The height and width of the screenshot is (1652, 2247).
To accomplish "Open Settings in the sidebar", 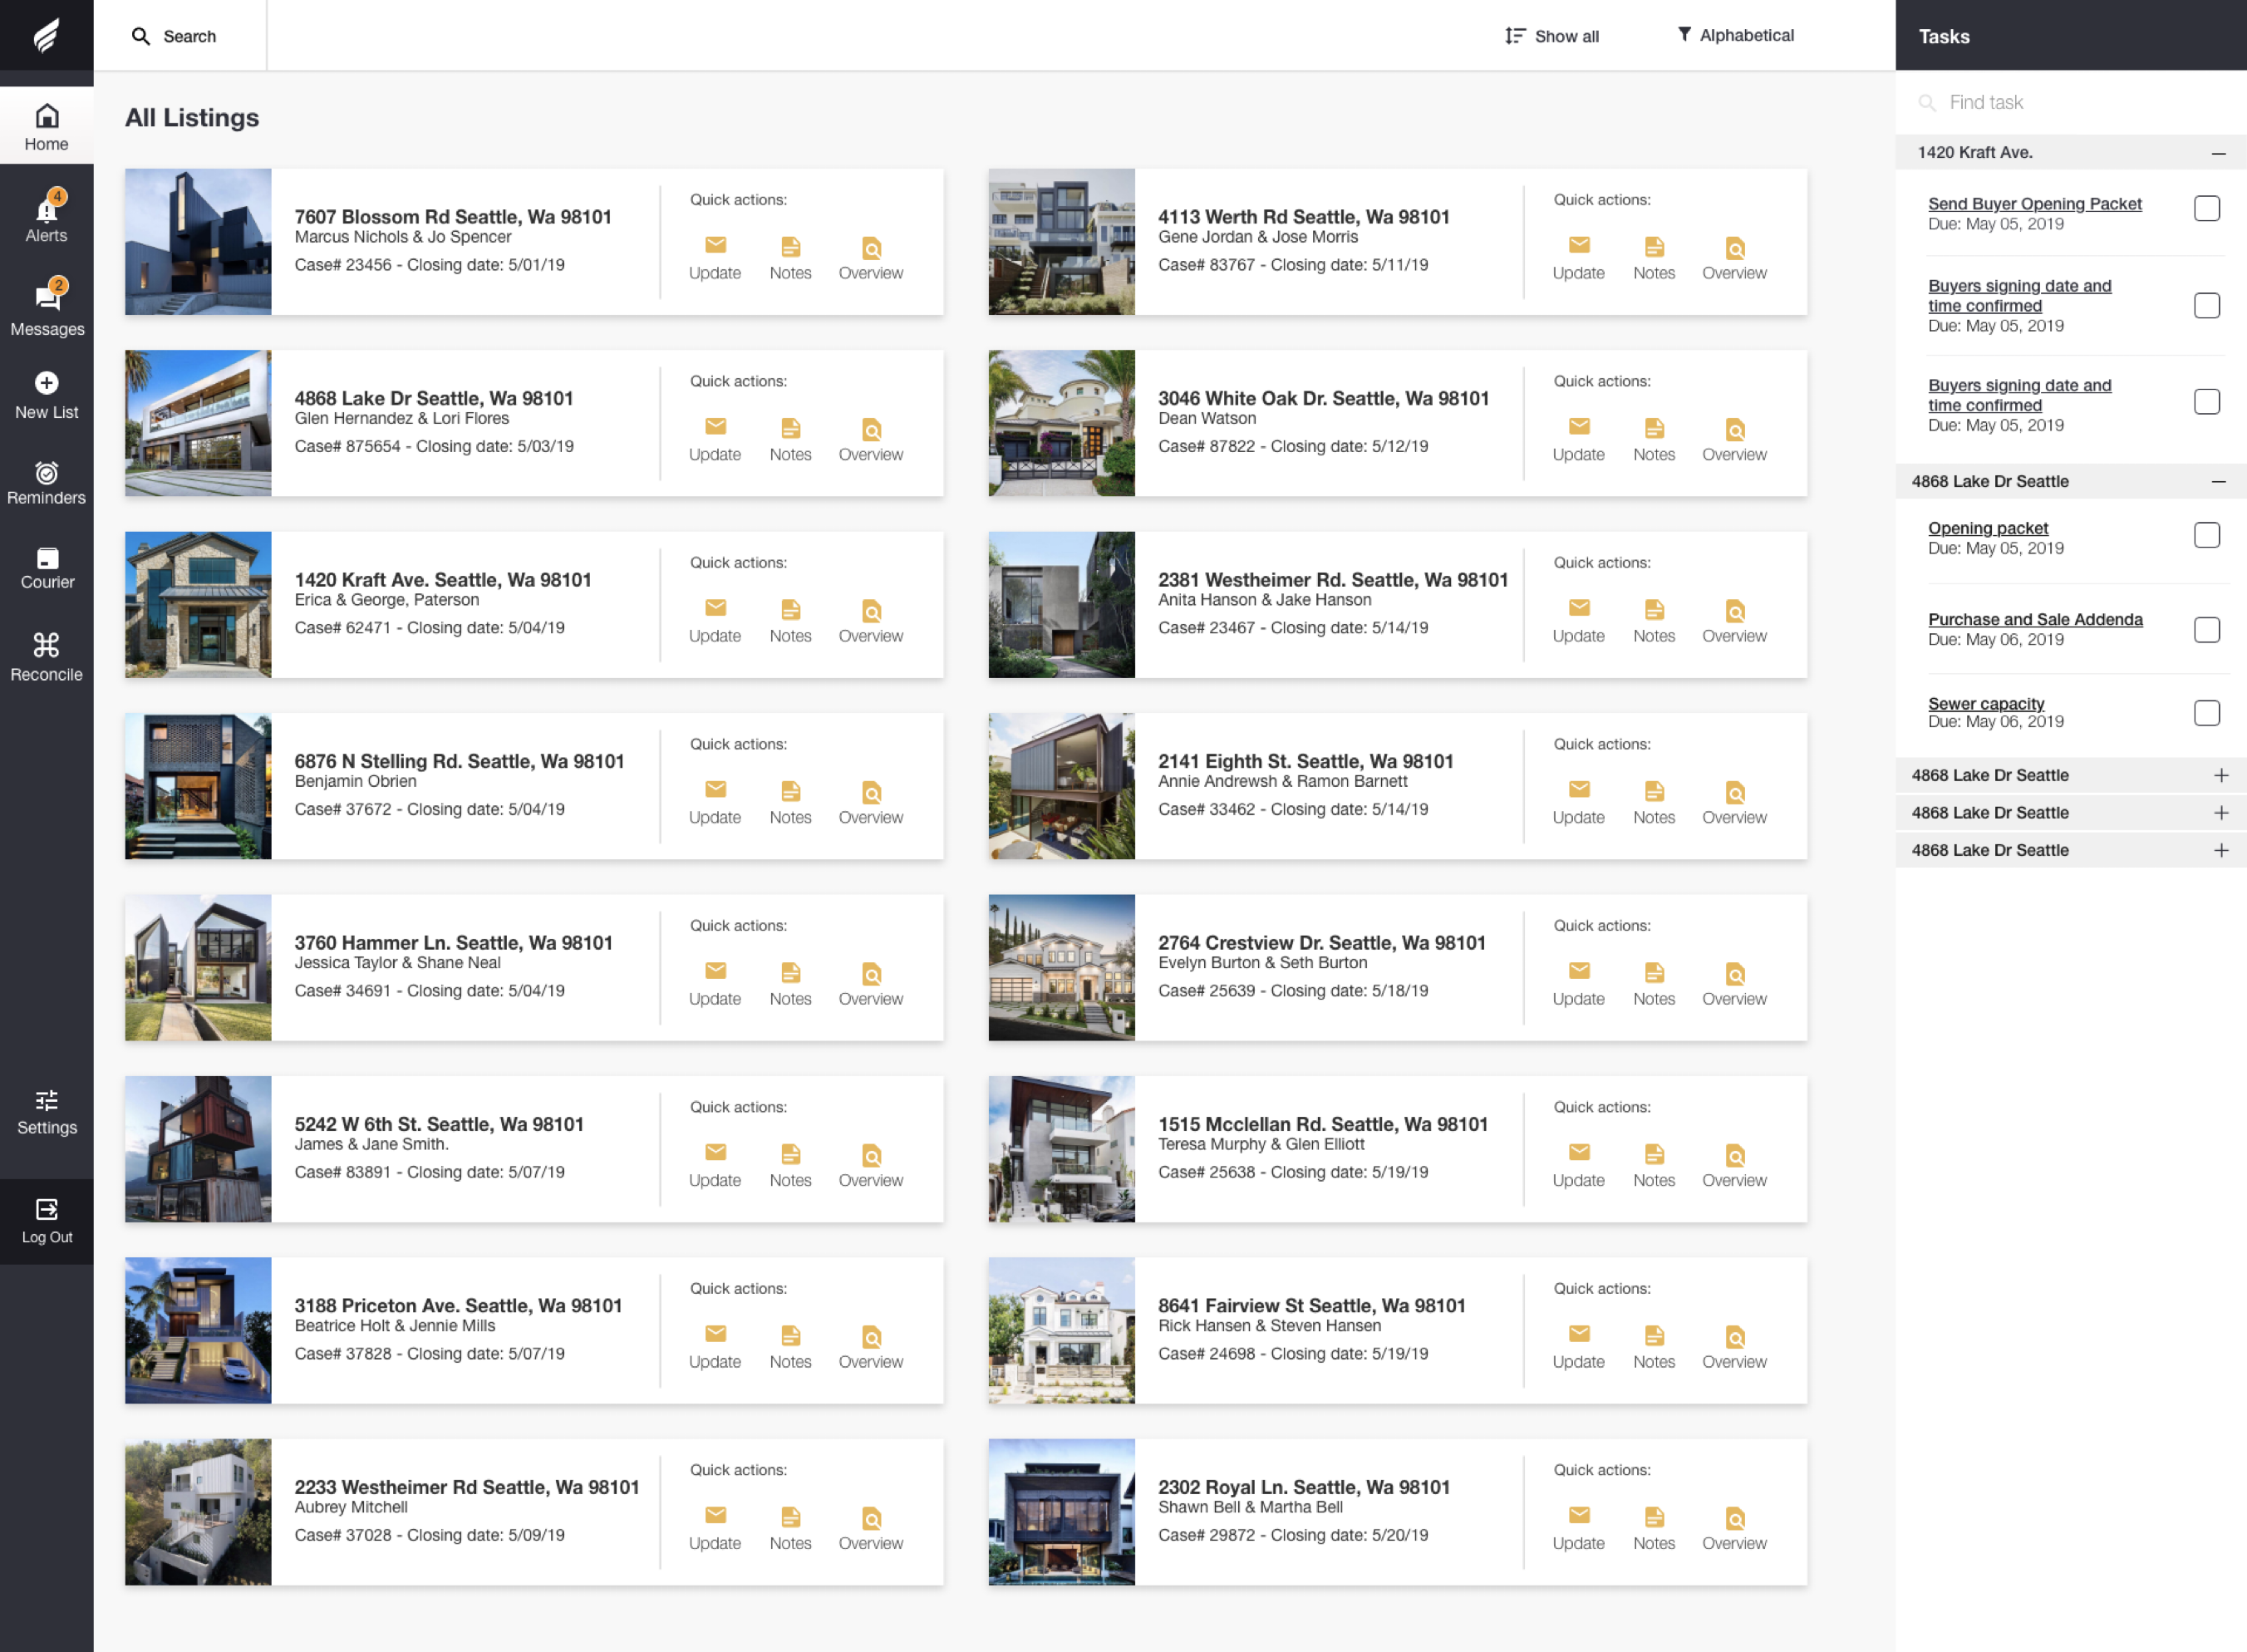I will 46,1112.
